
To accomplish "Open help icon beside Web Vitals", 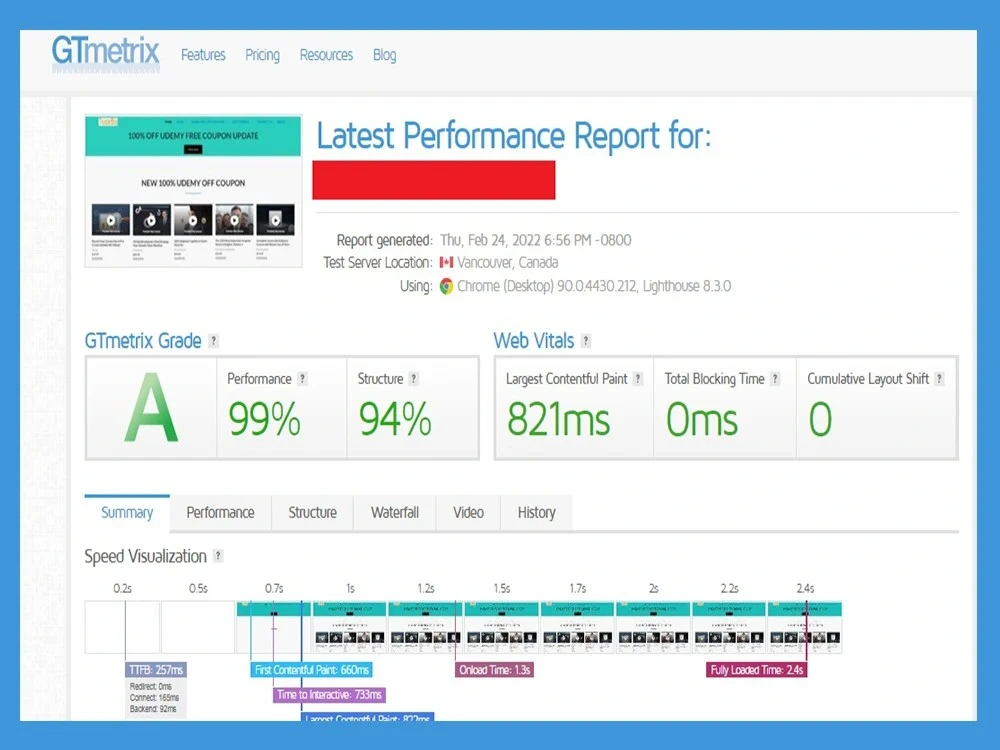I will click(x=585, y=341).
